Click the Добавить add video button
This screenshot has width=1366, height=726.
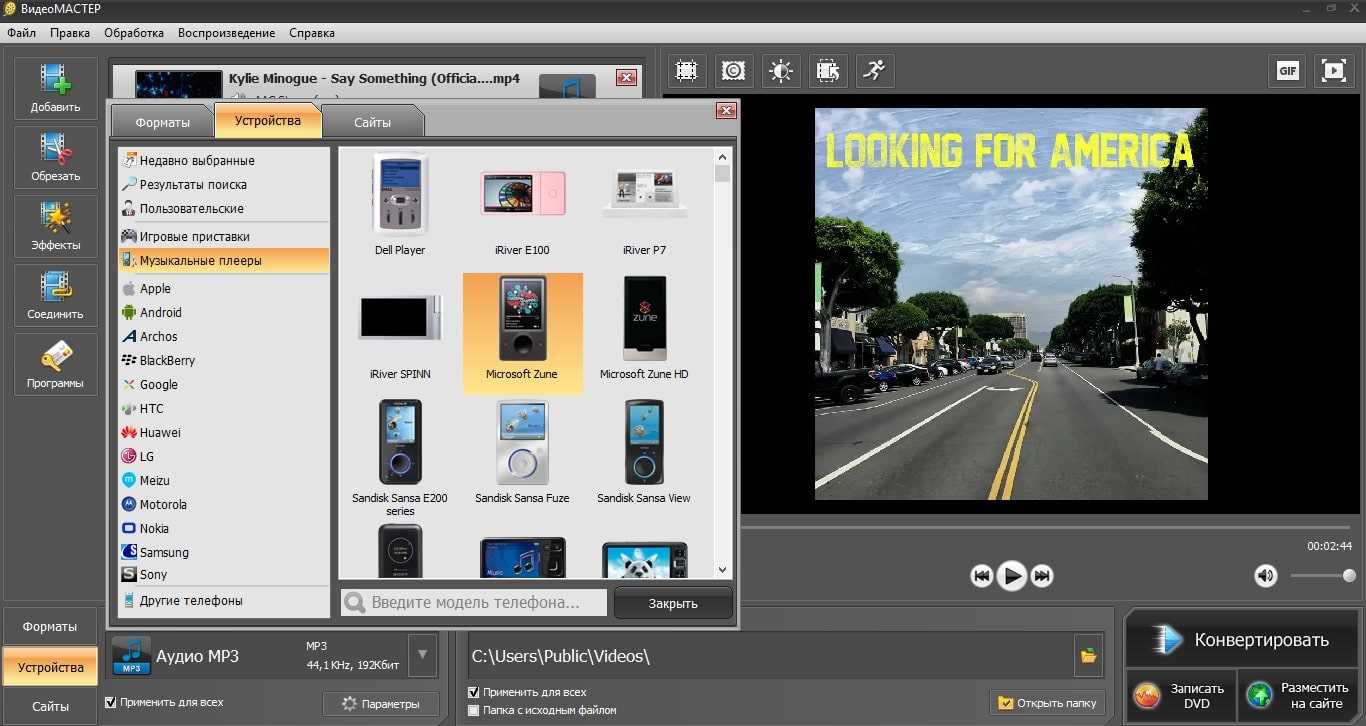coord(56,88)
